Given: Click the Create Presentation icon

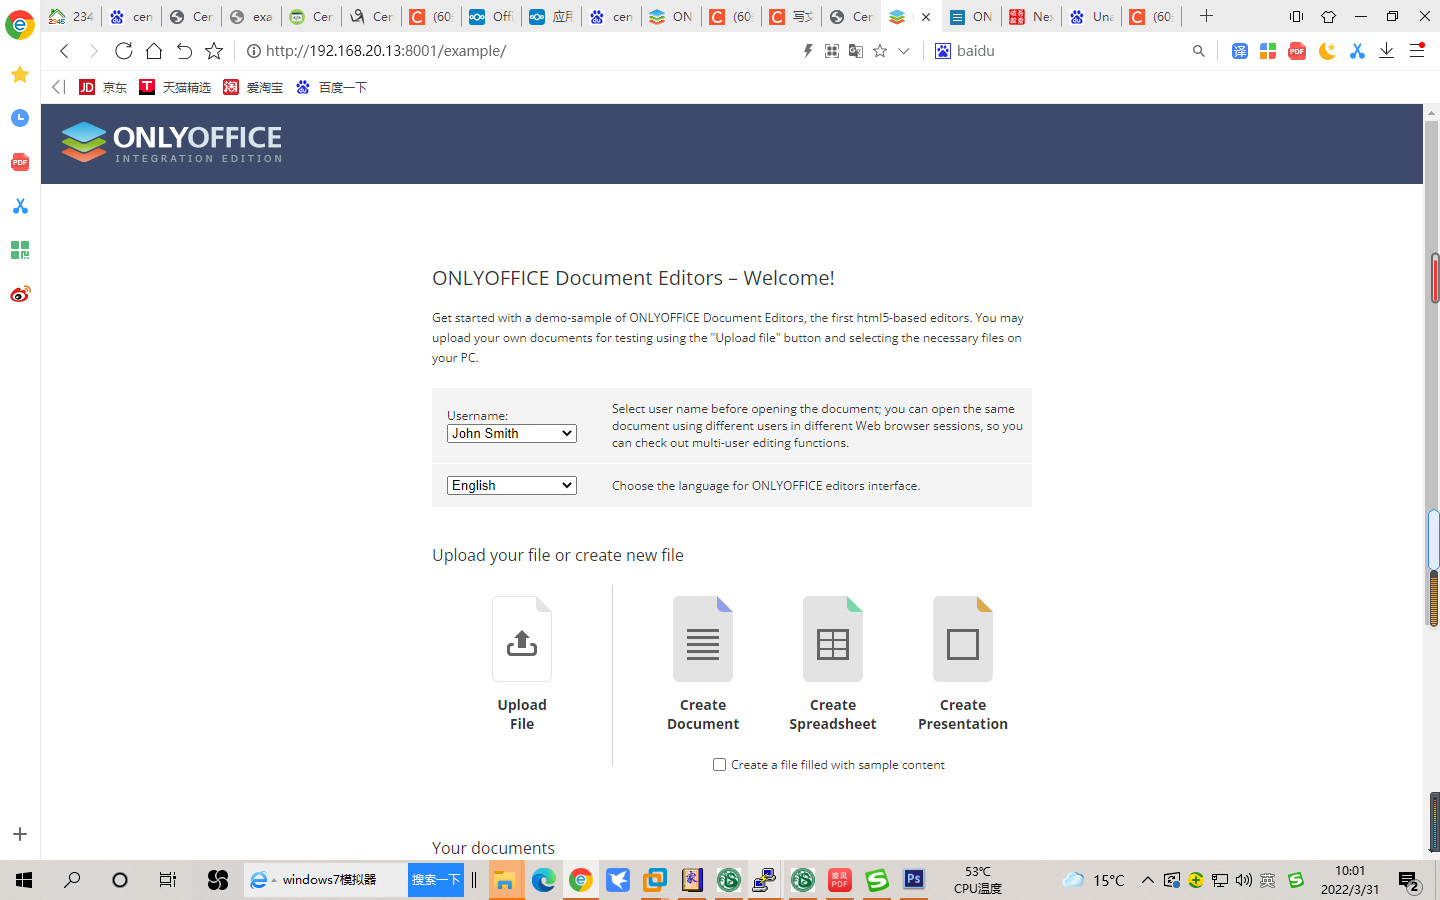Looking at the screenshot, I should (x=963, y=639).
